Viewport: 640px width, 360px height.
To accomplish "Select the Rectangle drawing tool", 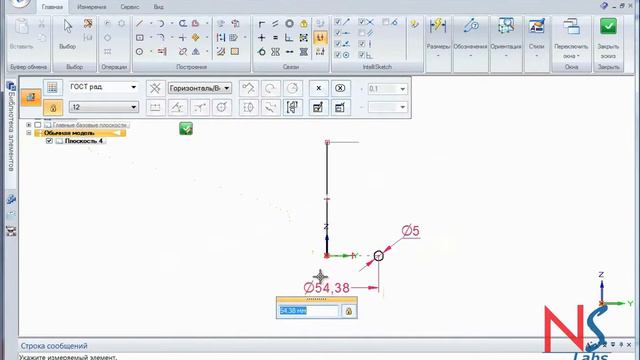I will pyautogui.click(x=140, y=38).
